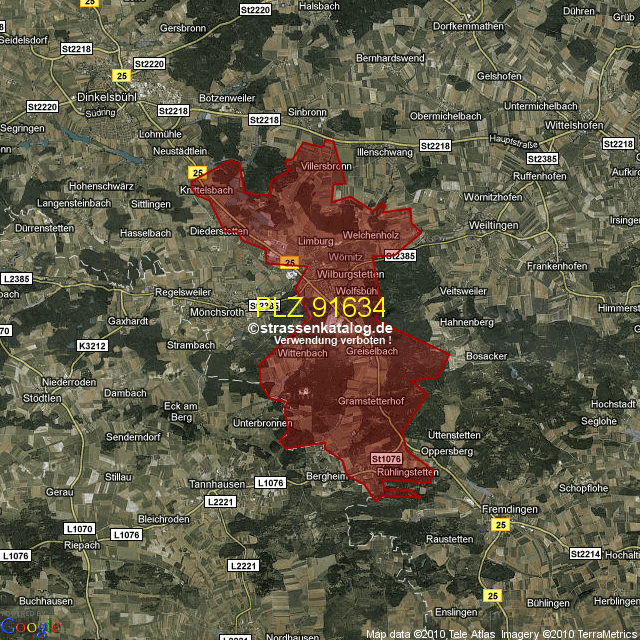Click the Gramstetterhof label in red zone
Image resolution: width=640 pixels, height=640 pixels.
tap(370, 401)
